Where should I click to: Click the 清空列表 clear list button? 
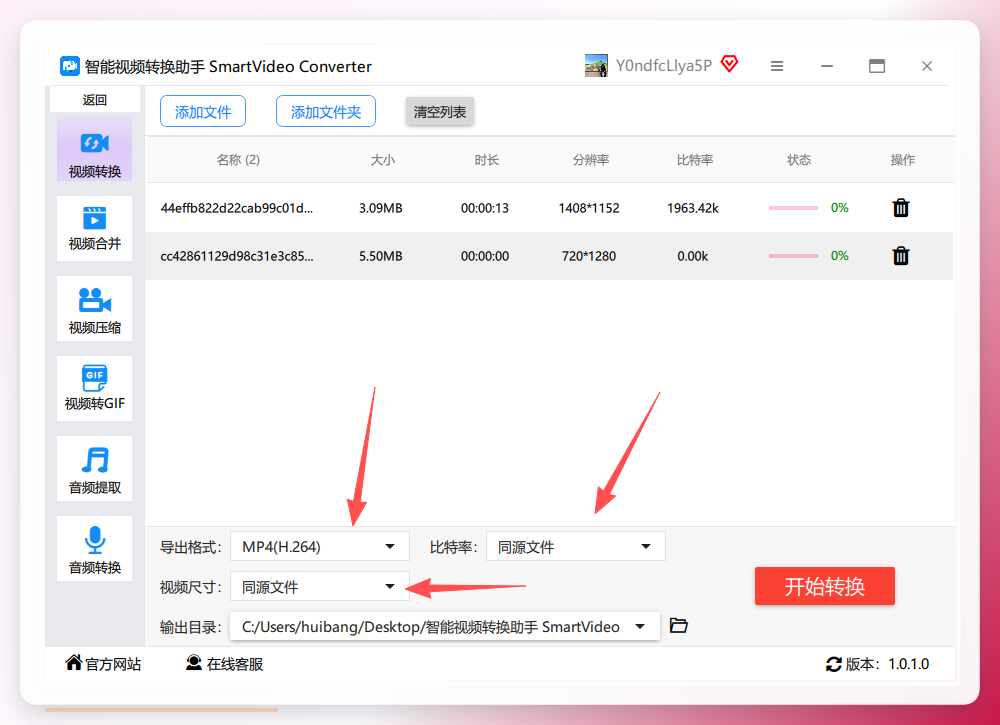click(439, 112)
